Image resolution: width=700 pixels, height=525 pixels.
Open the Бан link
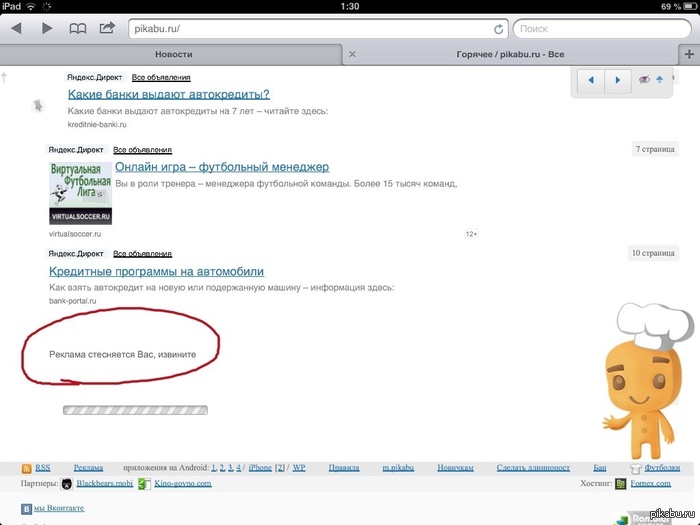coord(600,468)
